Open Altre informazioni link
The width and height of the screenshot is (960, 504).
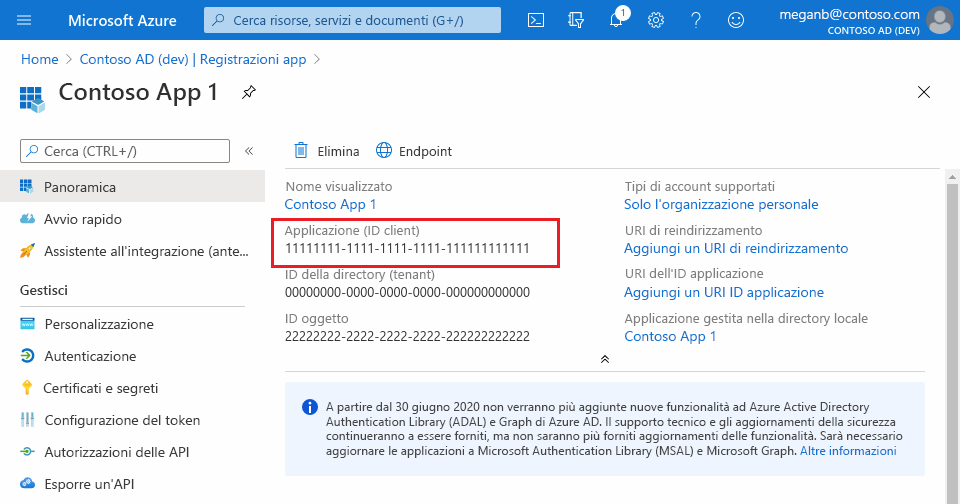pyautogui.click(x=848, y=451)
